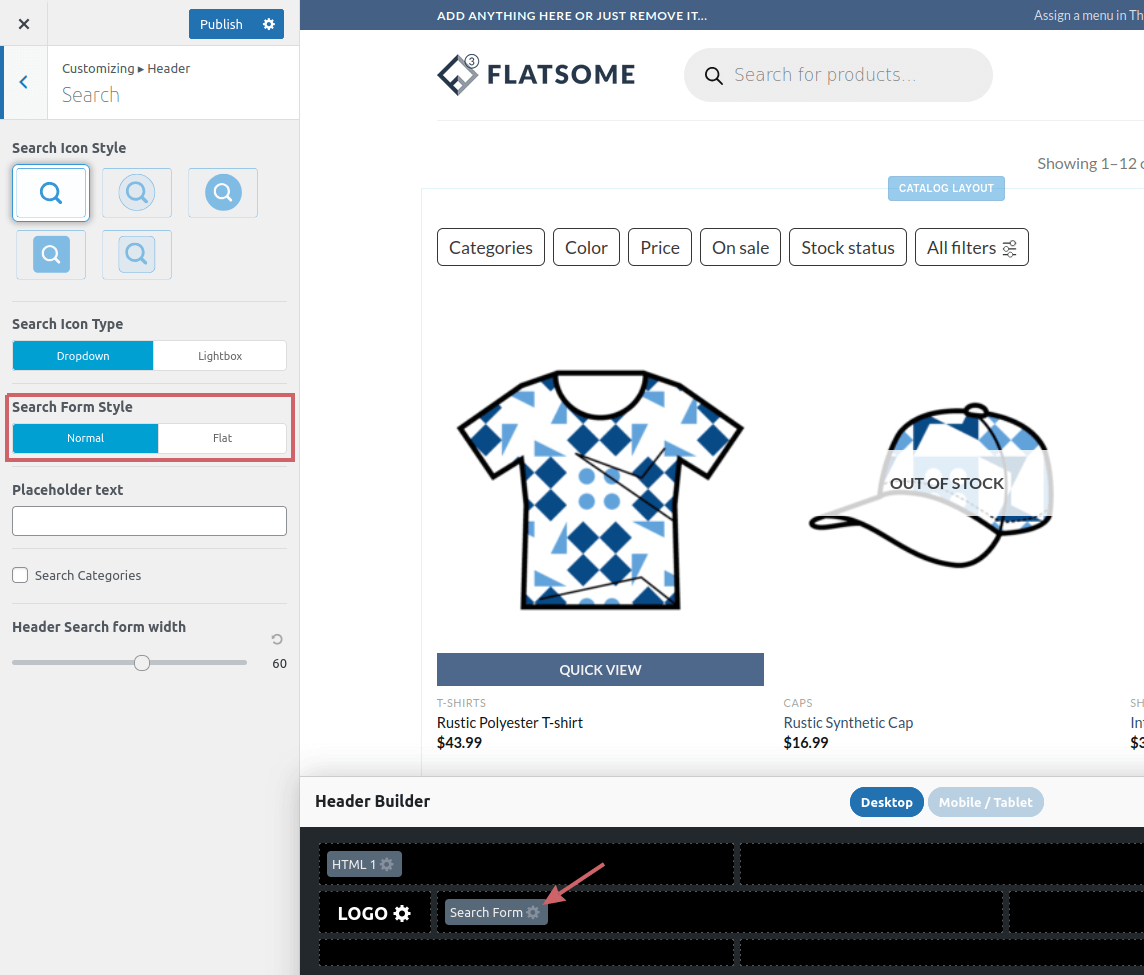The image size is (1144, 975).
Task: Select the filled circle search icon style
Action: tap(222, 192)
